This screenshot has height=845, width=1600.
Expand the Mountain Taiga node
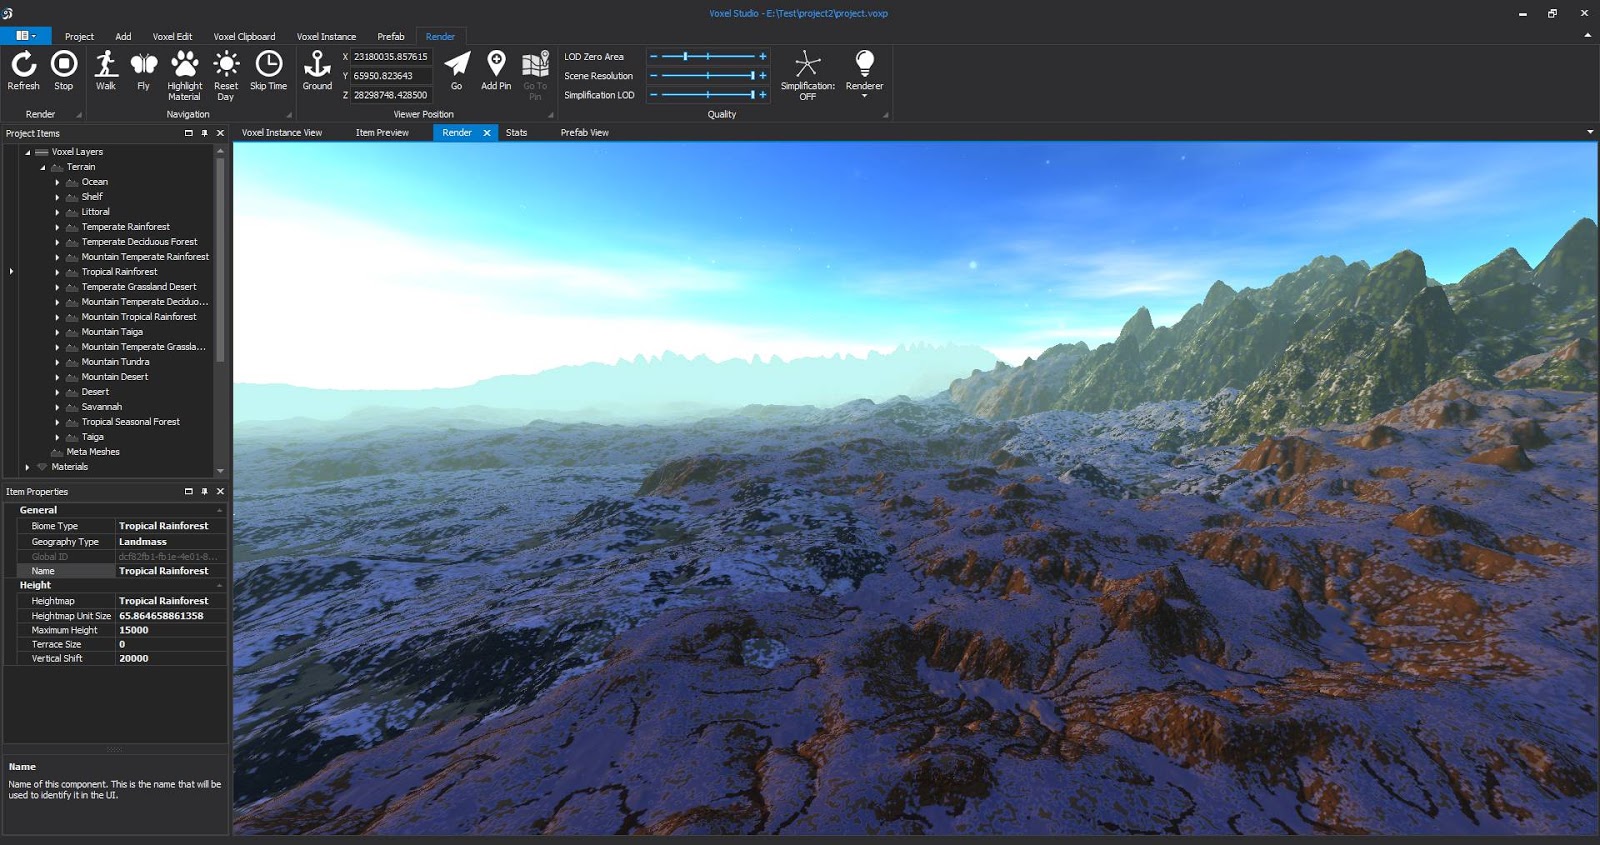pos(57,332)
